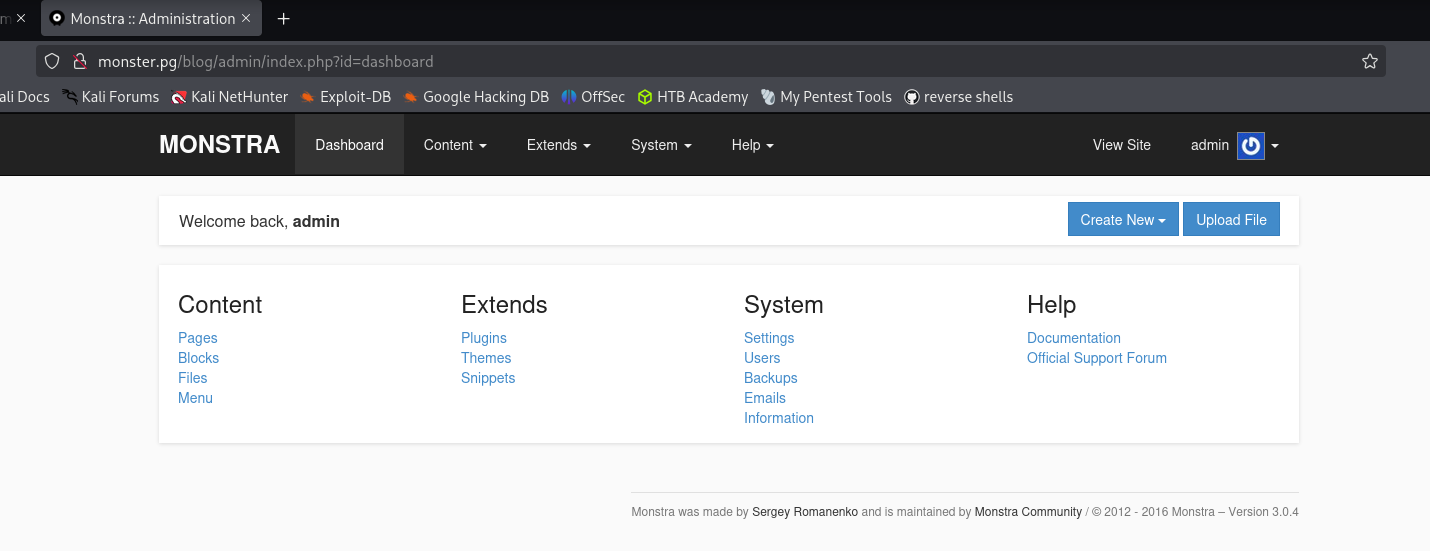Image resolution: width=1430 pixels, height=551 pixels.
Task: Open Pages link under Content
Action: (198, 338)
